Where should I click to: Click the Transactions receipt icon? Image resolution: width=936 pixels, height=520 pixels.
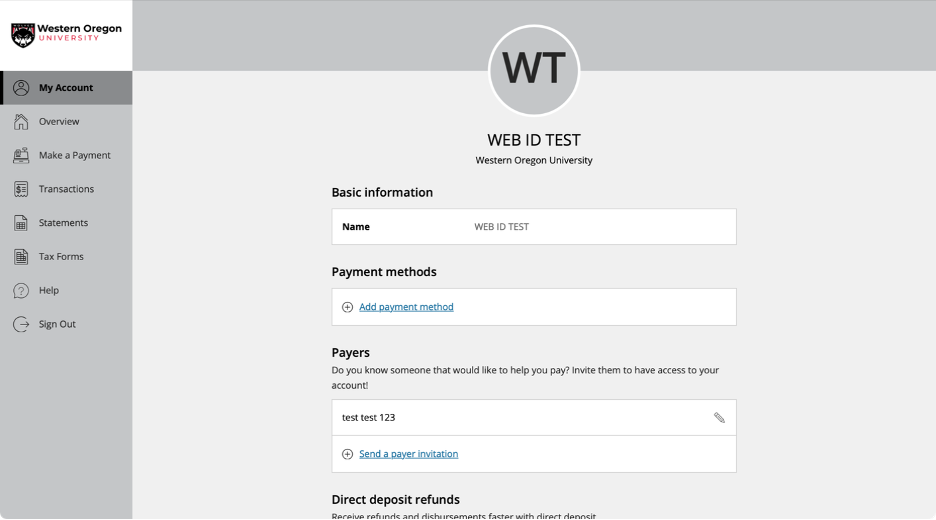[x=20, y=189]
